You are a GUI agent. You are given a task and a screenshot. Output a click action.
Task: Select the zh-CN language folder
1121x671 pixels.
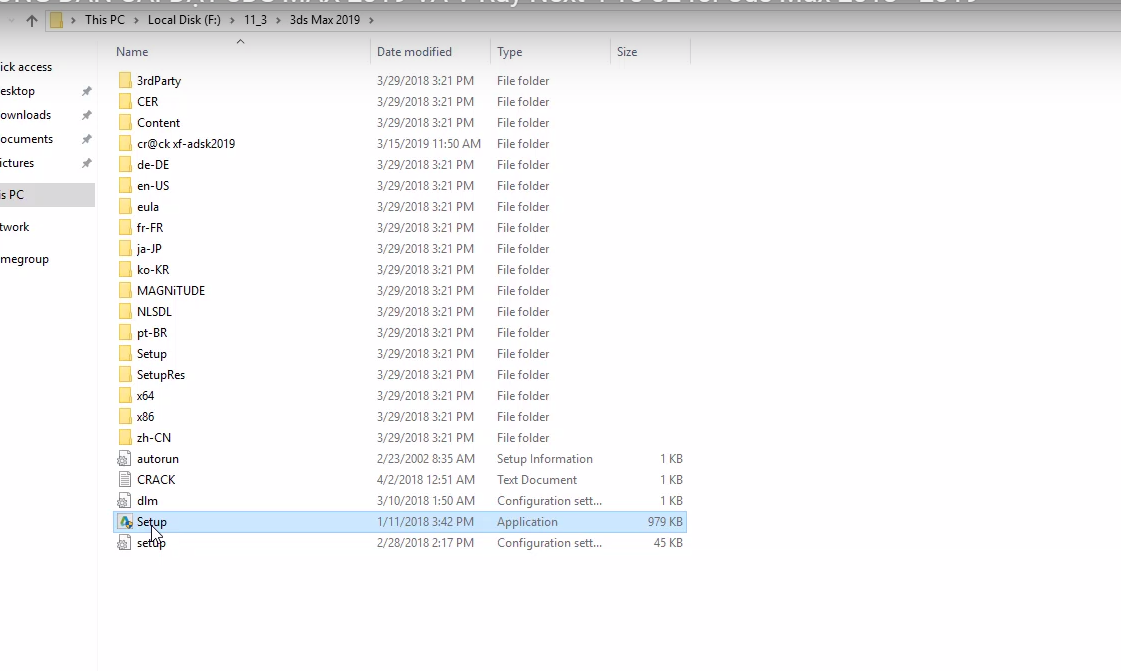tap(154, 438)
